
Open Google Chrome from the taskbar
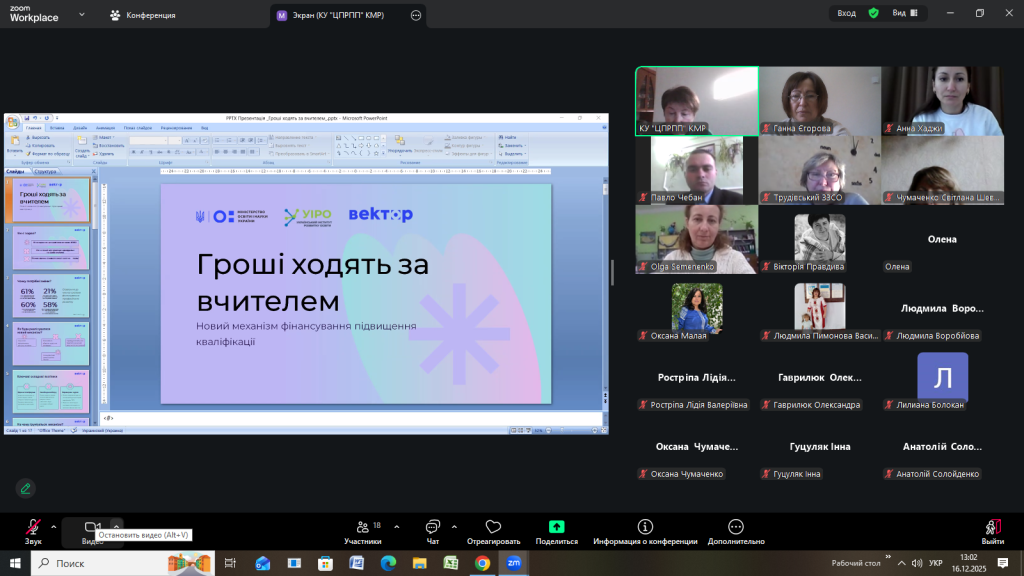[x=482, y=563]
